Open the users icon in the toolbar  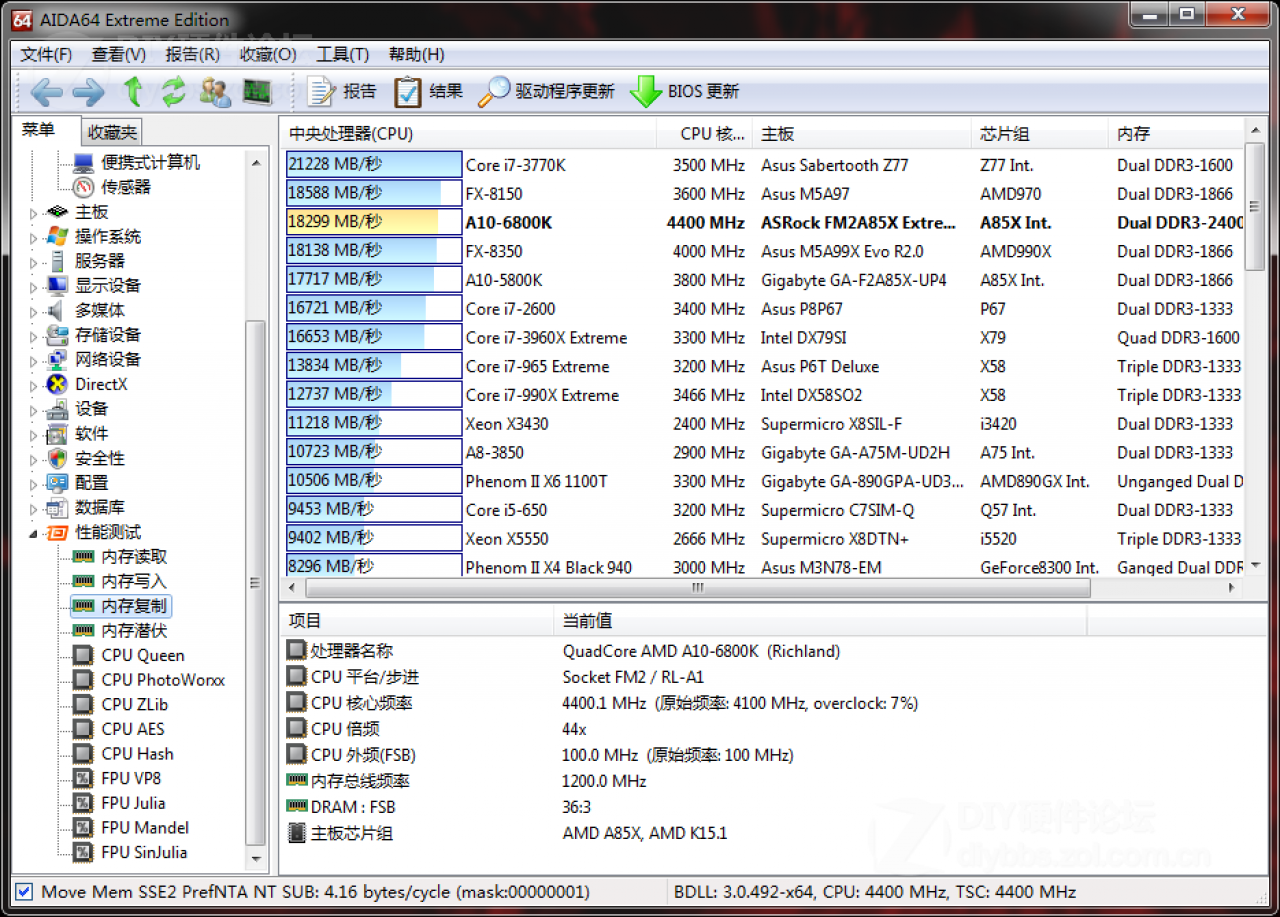(215, 92)
